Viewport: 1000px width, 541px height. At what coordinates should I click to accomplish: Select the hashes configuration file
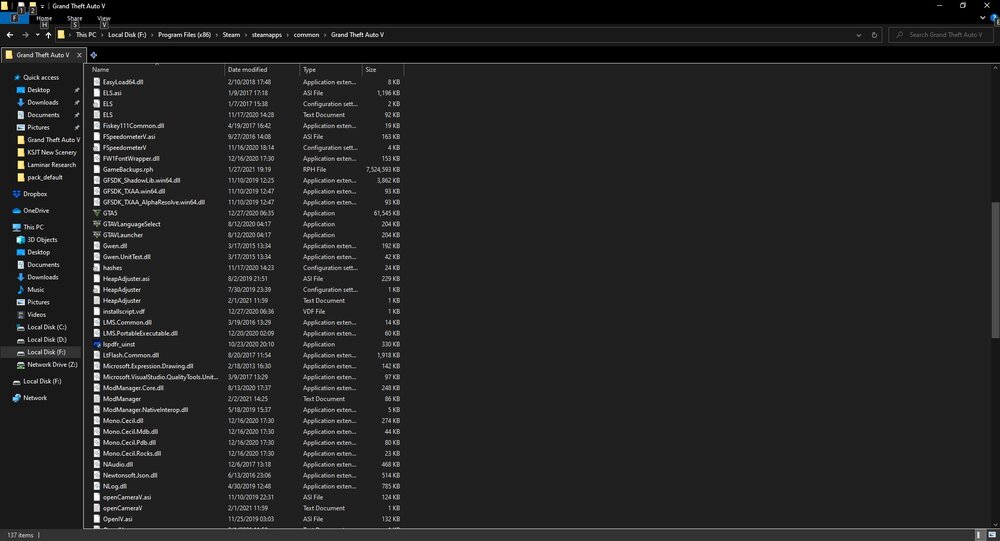112,268
